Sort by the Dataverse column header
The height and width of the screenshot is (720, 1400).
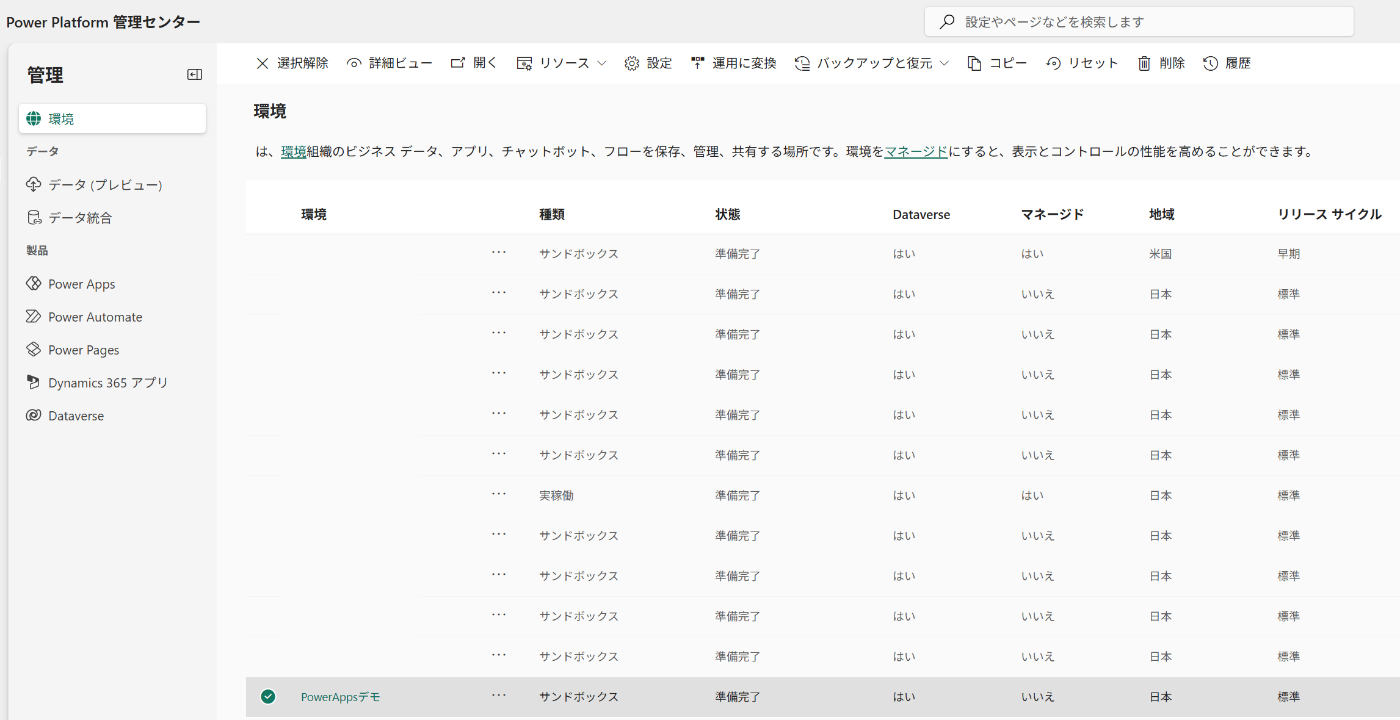click(922, 214)
